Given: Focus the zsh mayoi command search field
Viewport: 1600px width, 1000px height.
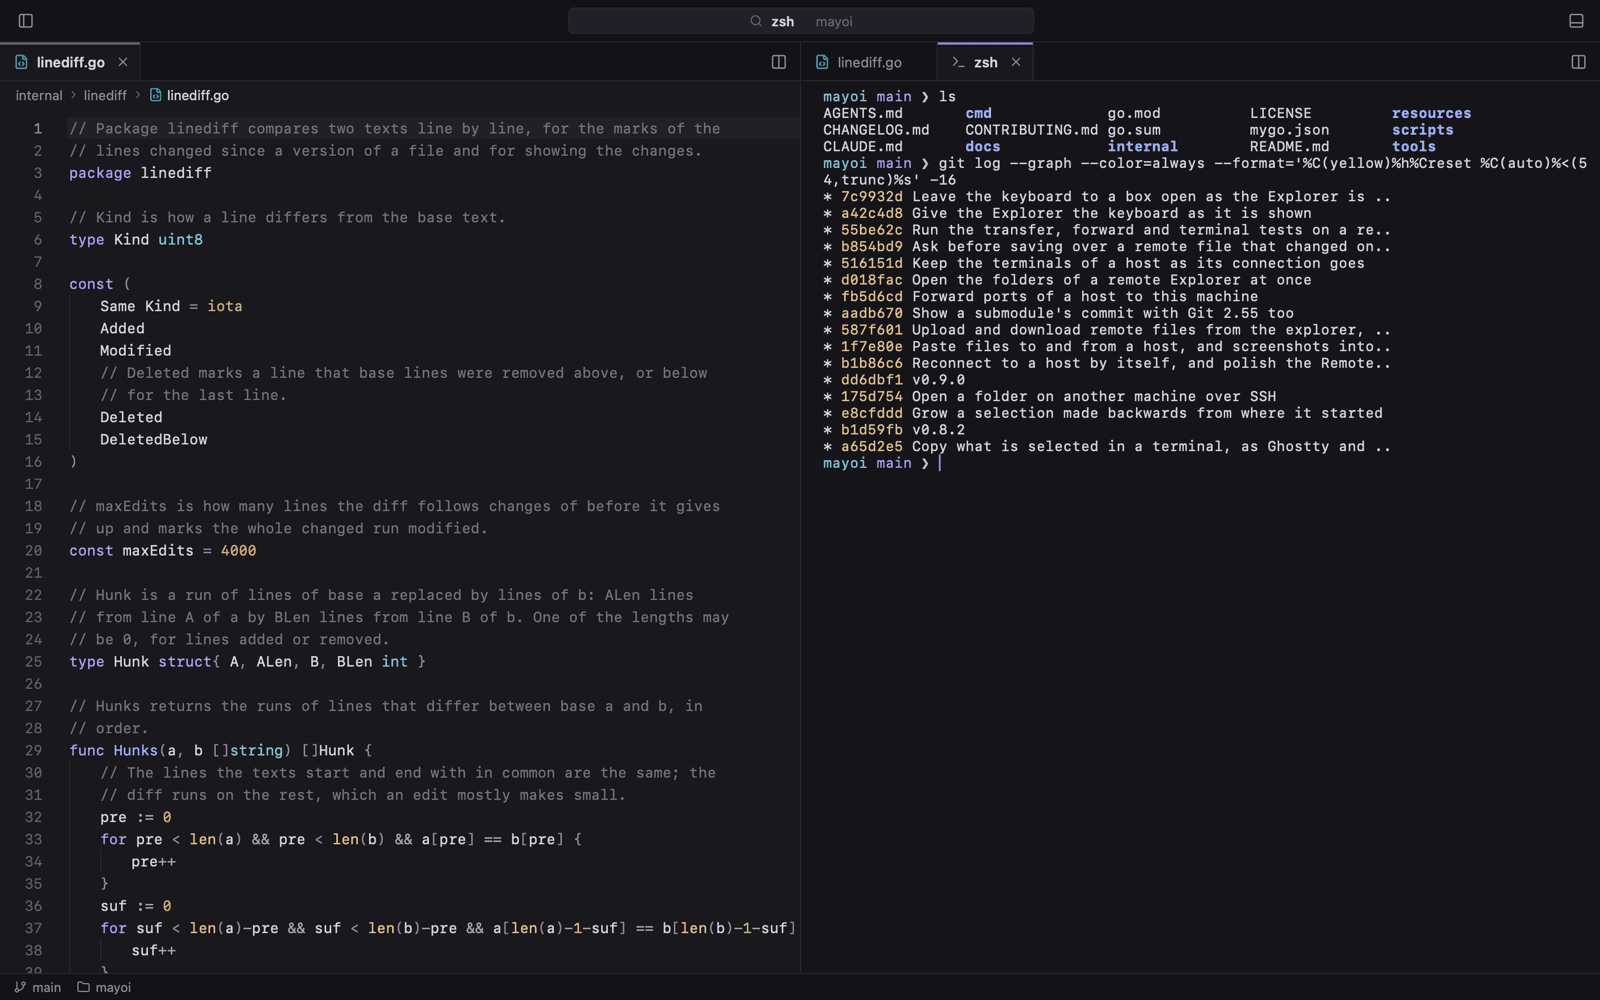Looking at the screenshot, I should pyautogui.click(x=801, y=21).
